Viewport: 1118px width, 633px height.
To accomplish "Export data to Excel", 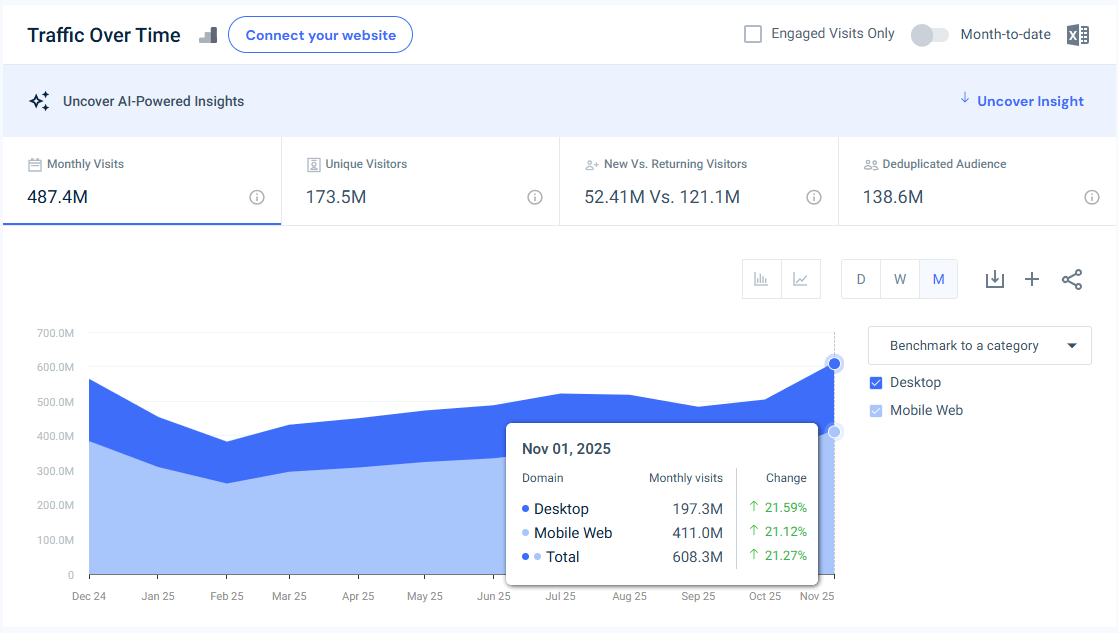I will [x=1077, y=34].
